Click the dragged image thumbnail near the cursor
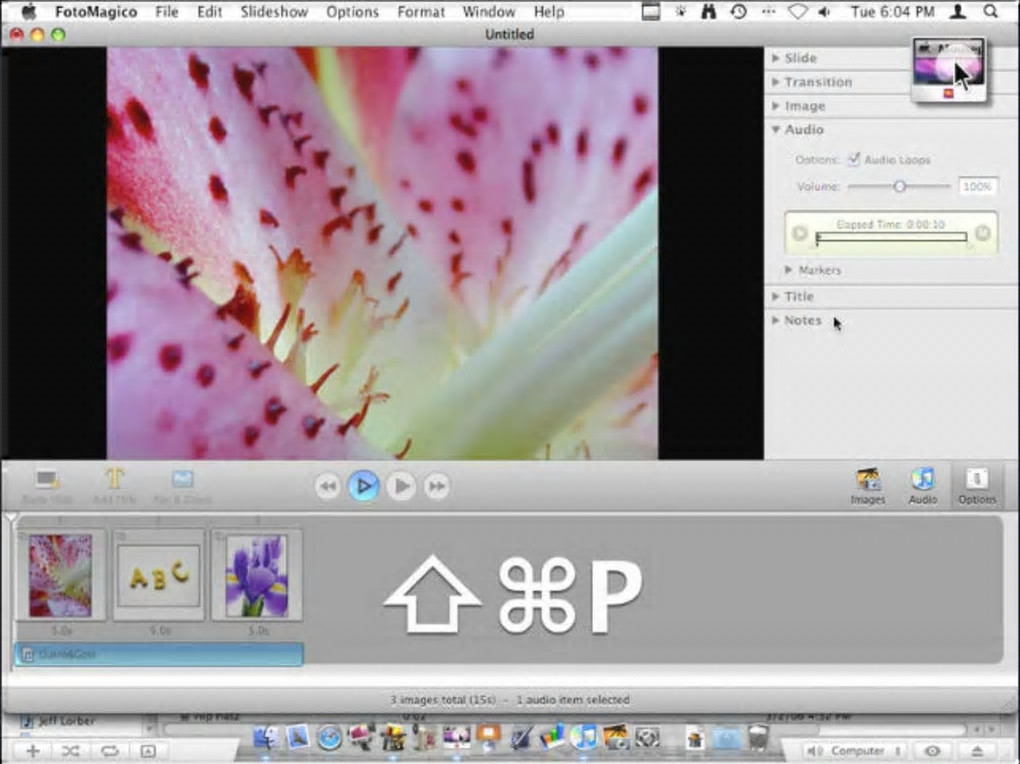This screenshot has height=764, width=1020. click(x=948, y=69)
